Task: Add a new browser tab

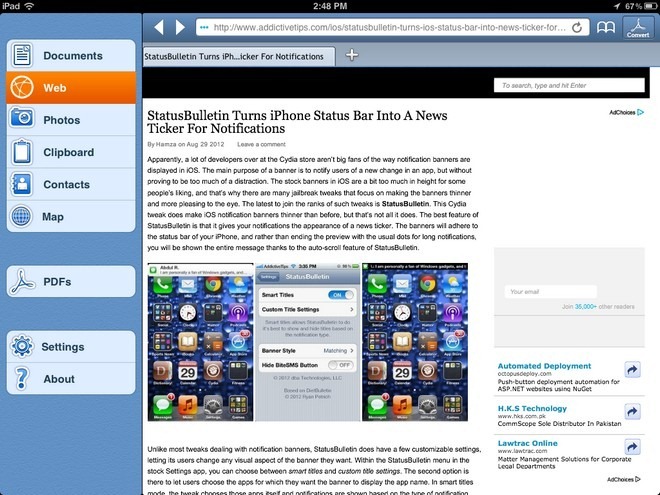Action: click(x=352, y=55)
